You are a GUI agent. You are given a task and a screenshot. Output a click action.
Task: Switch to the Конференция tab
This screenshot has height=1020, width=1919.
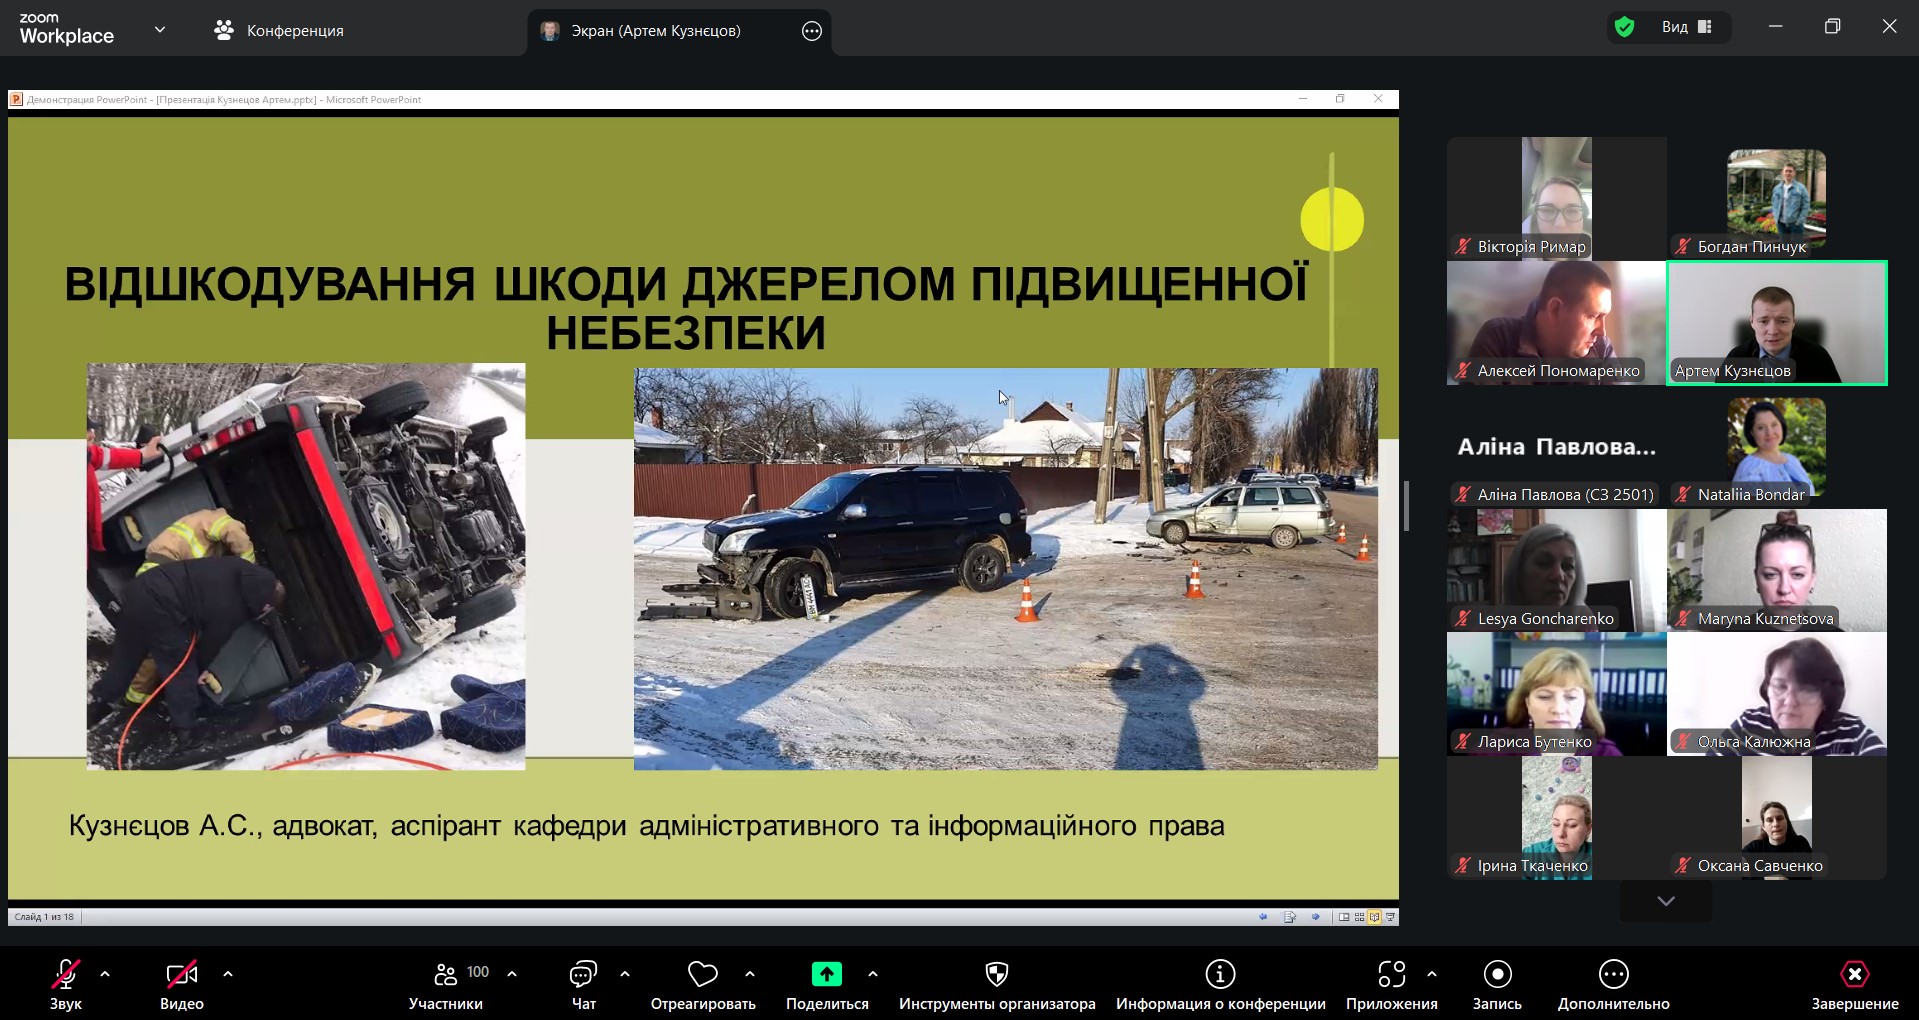[x=279, y=31]
